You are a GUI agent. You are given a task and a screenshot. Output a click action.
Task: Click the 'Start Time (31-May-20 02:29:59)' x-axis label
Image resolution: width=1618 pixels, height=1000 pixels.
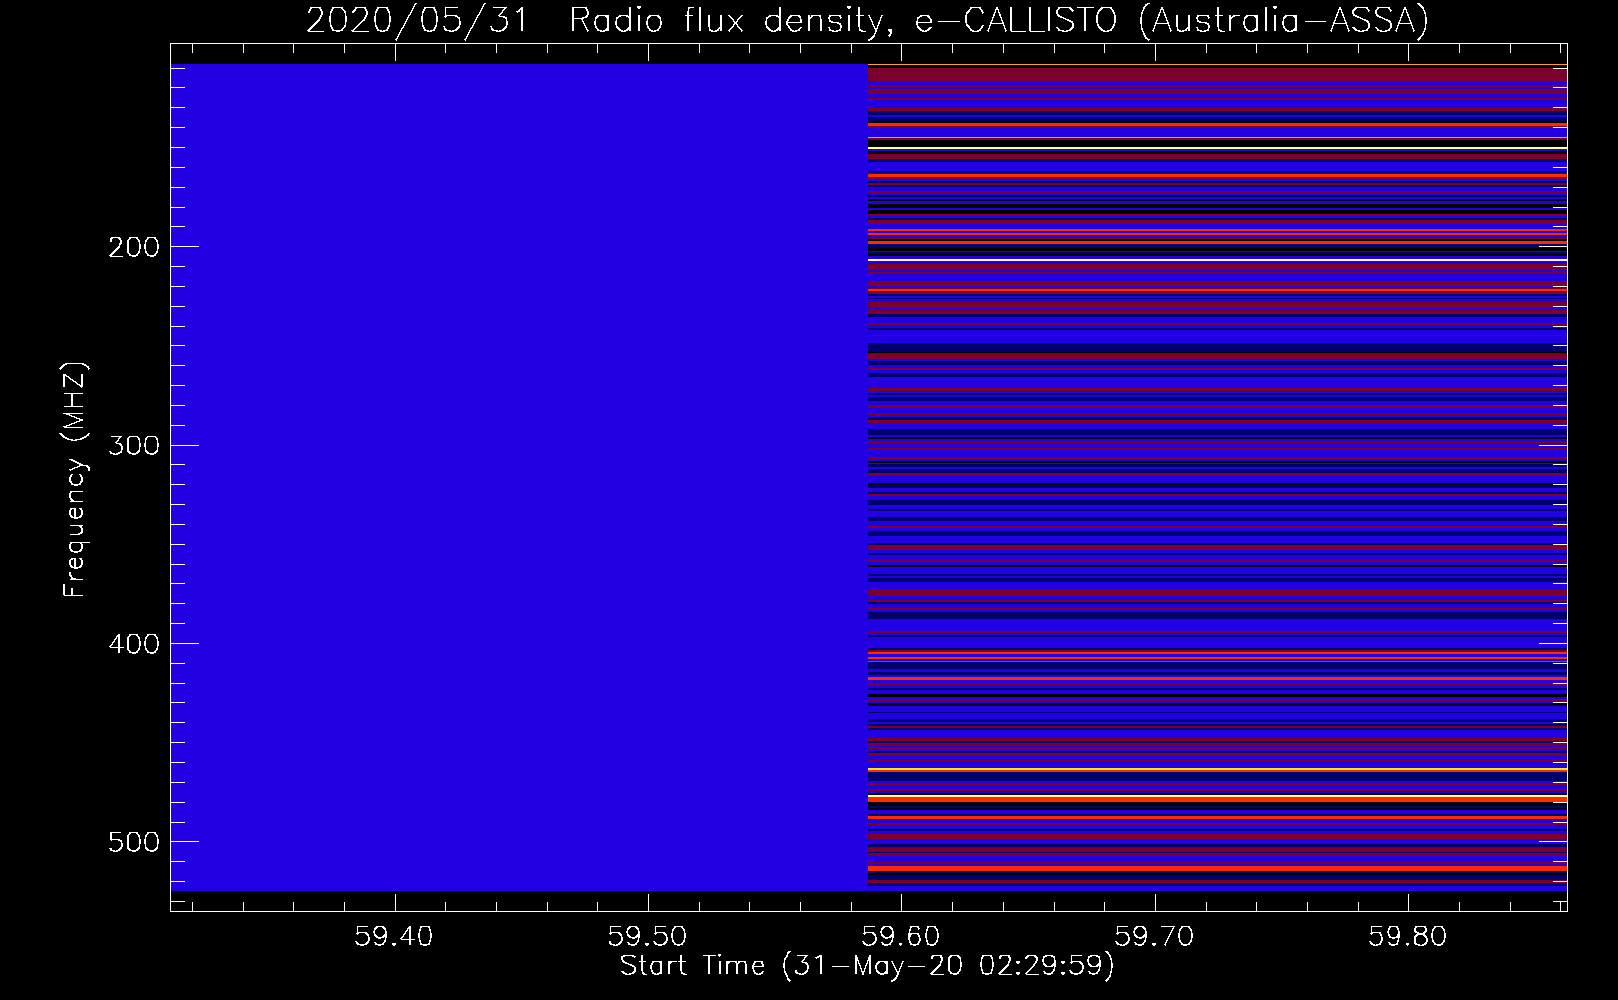(x=867, y=966)
